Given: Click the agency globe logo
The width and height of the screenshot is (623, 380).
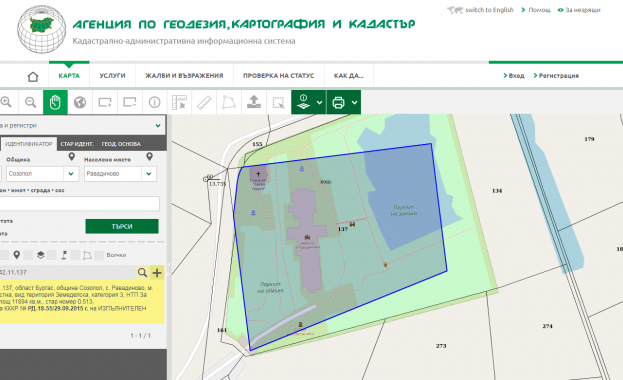Looking at the screenshot, I should (x=41, y=29).
